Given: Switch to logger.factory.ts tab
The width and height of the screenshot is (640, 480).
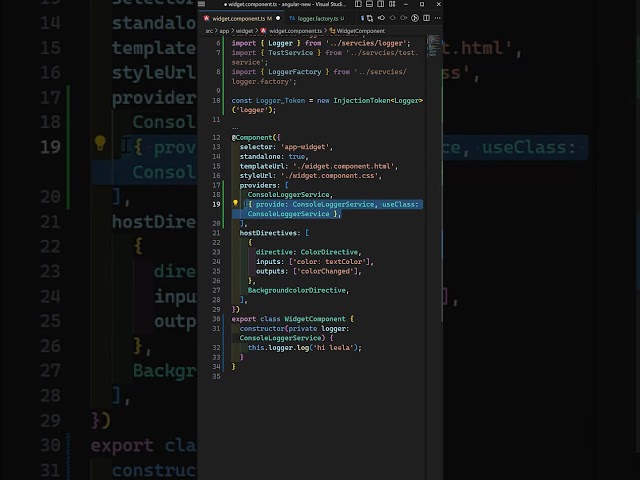Looking at the screenshot, I should (318, 18).
